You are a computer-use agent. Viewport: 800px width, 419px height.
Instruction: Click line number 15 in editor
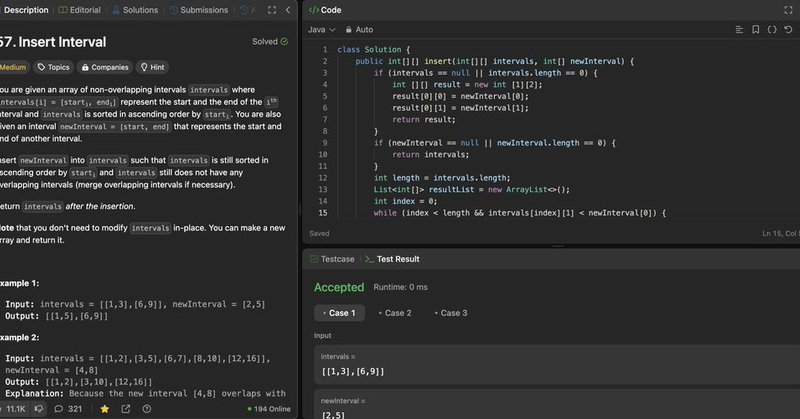pyautogui.click(x=322, y=213)
